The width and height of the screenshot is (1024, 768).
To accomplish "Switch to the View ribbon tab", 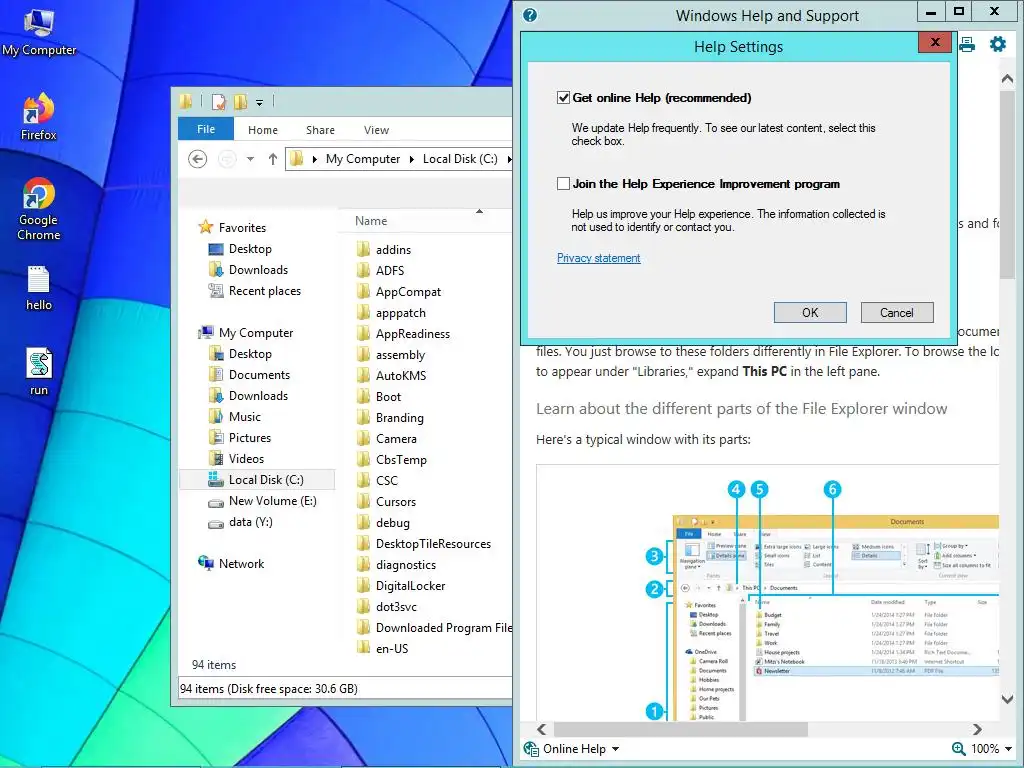I will point(376,130).
